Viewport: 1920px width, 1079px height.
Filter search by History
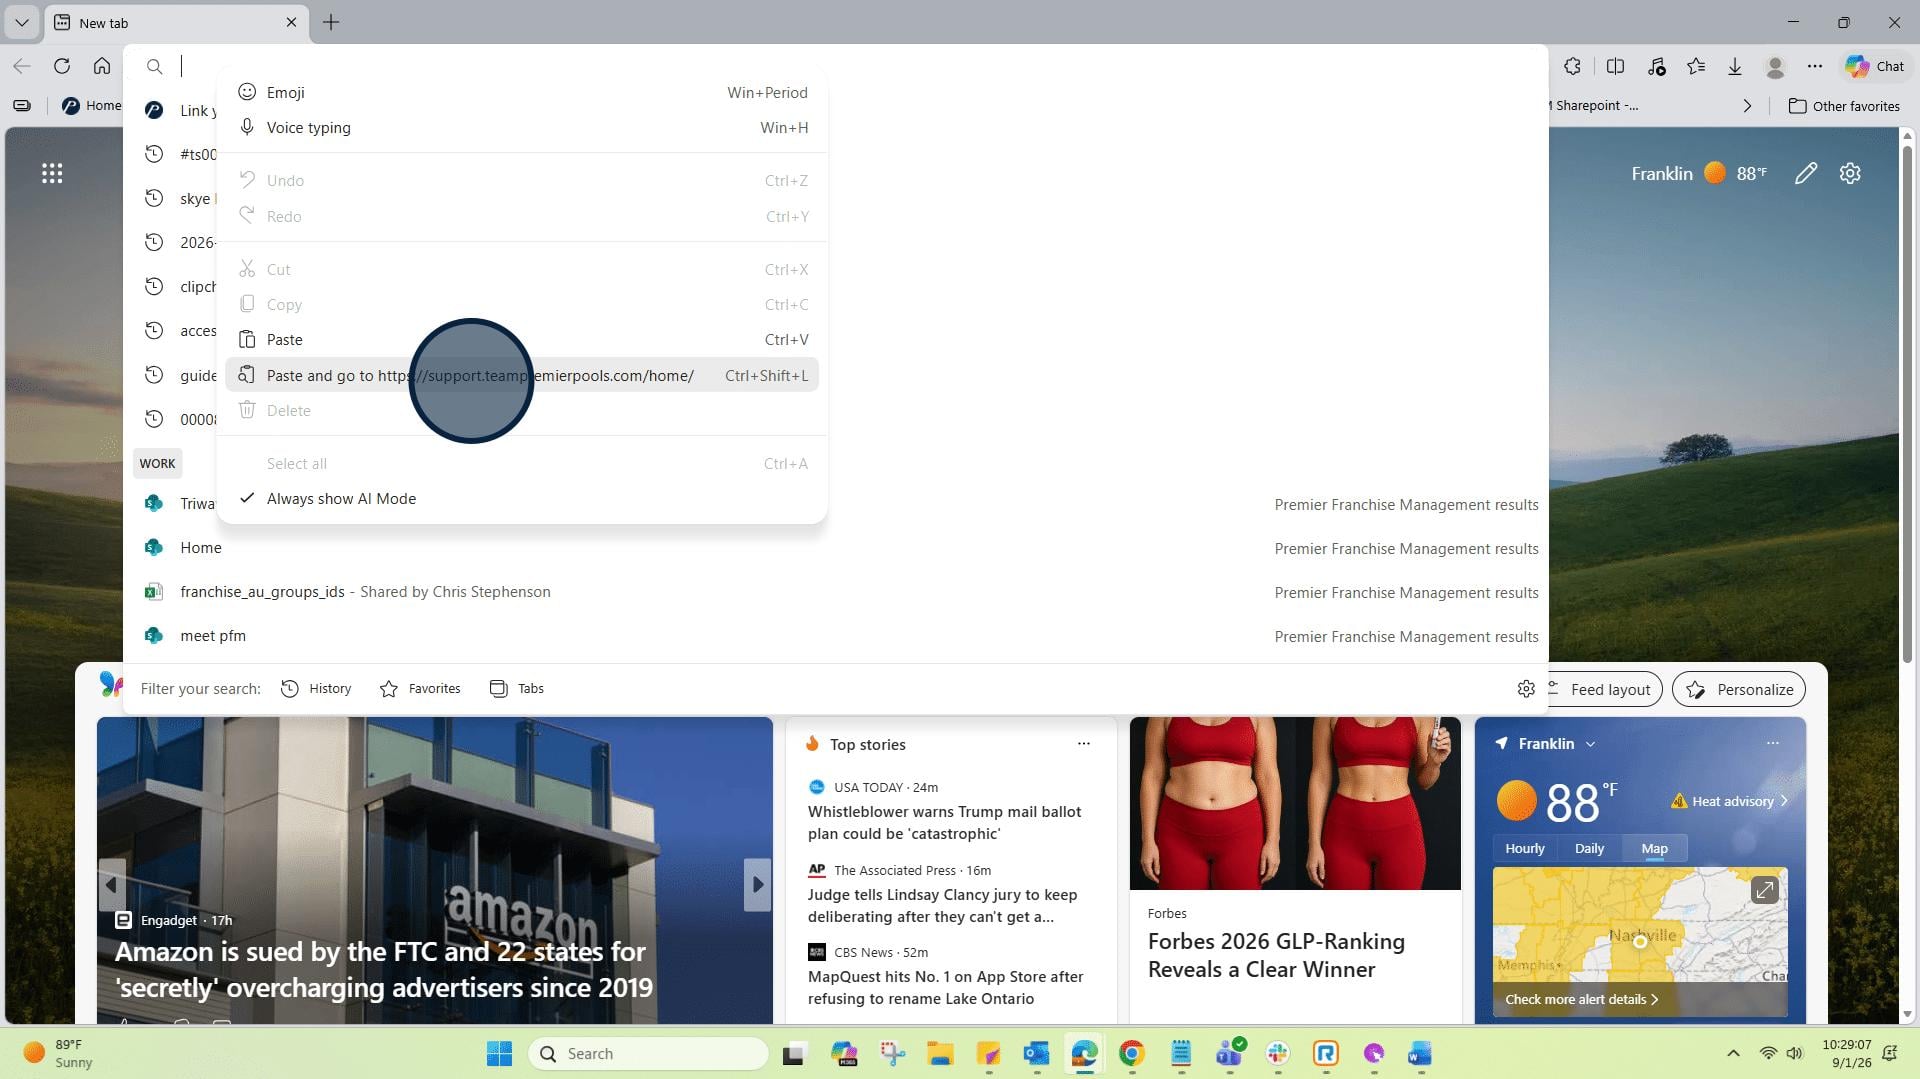click(x=316, y=689)
